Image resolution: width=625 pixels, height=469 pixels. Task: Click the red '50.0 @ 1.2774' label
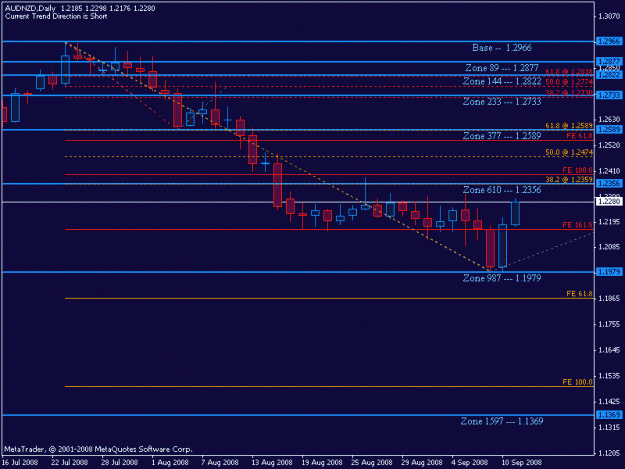569,82
